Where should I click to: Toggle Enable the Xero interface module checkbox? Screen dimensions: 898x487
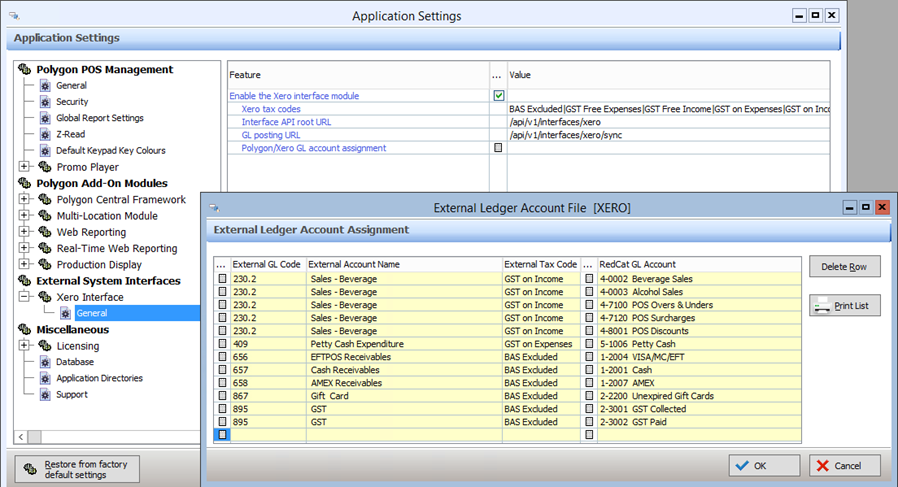coord(499,96)
